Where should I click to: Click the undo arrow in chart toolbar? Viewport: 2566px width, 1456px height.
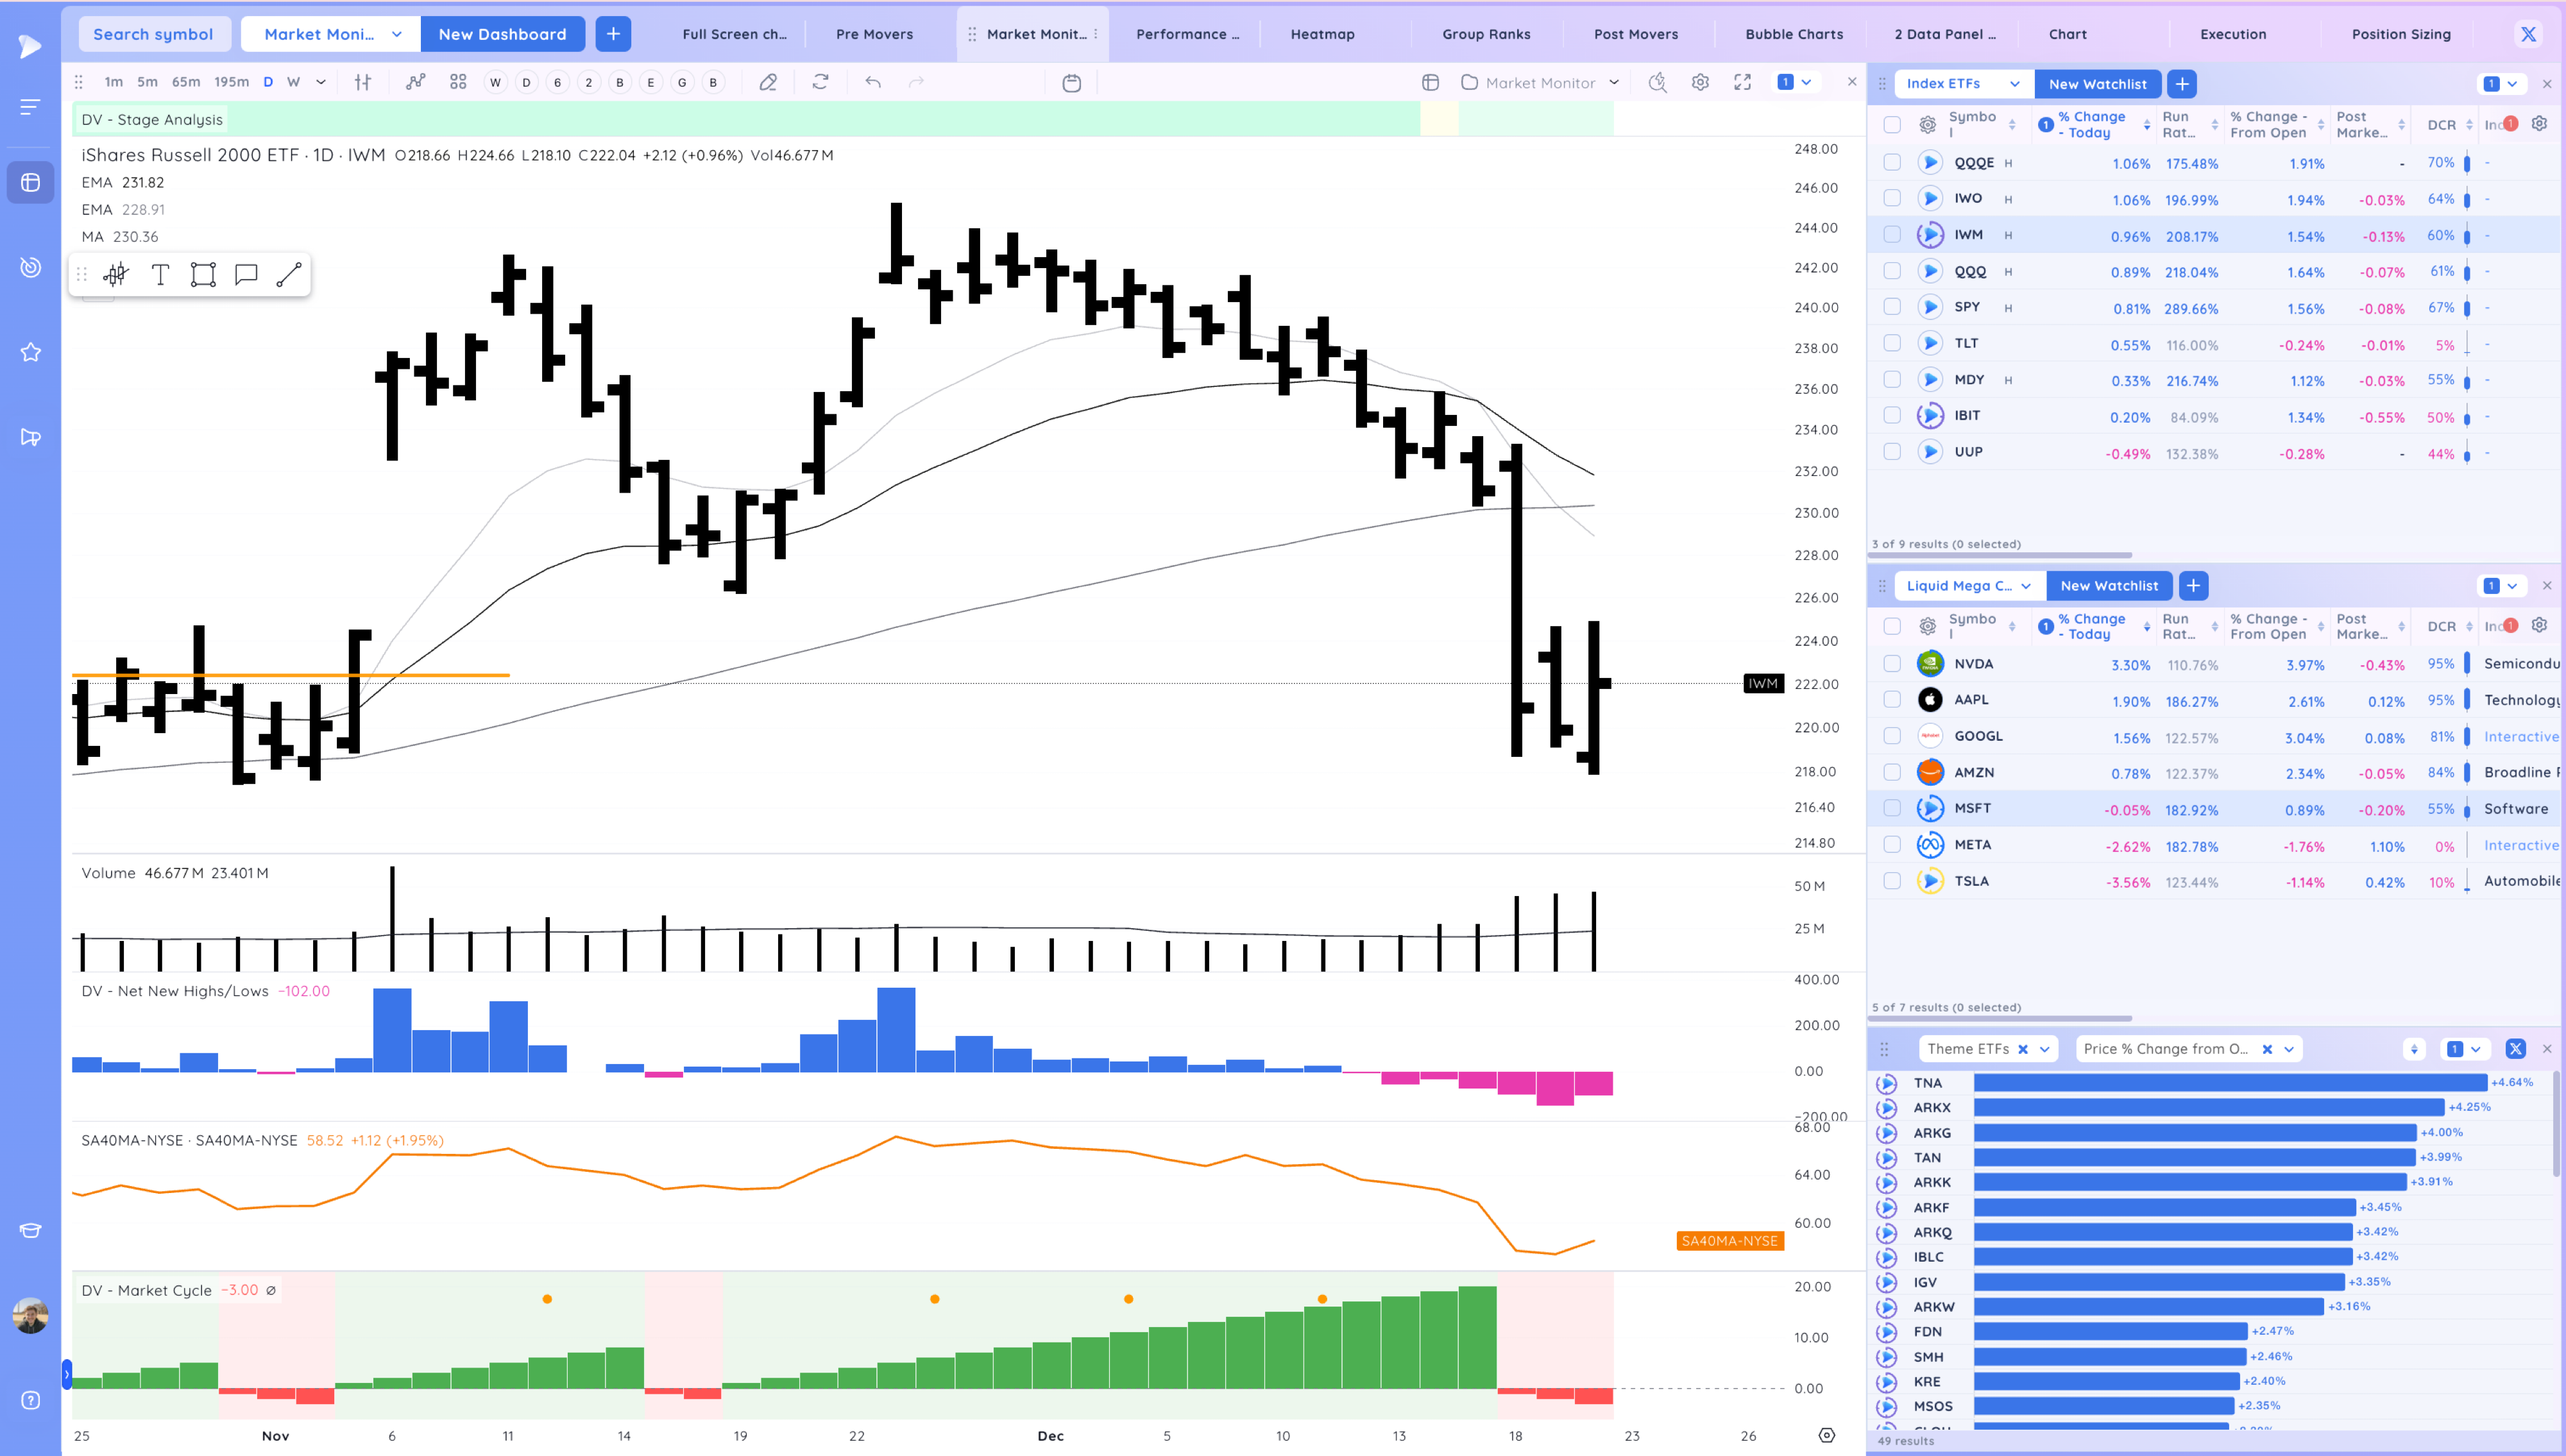[x=873, y=83]
